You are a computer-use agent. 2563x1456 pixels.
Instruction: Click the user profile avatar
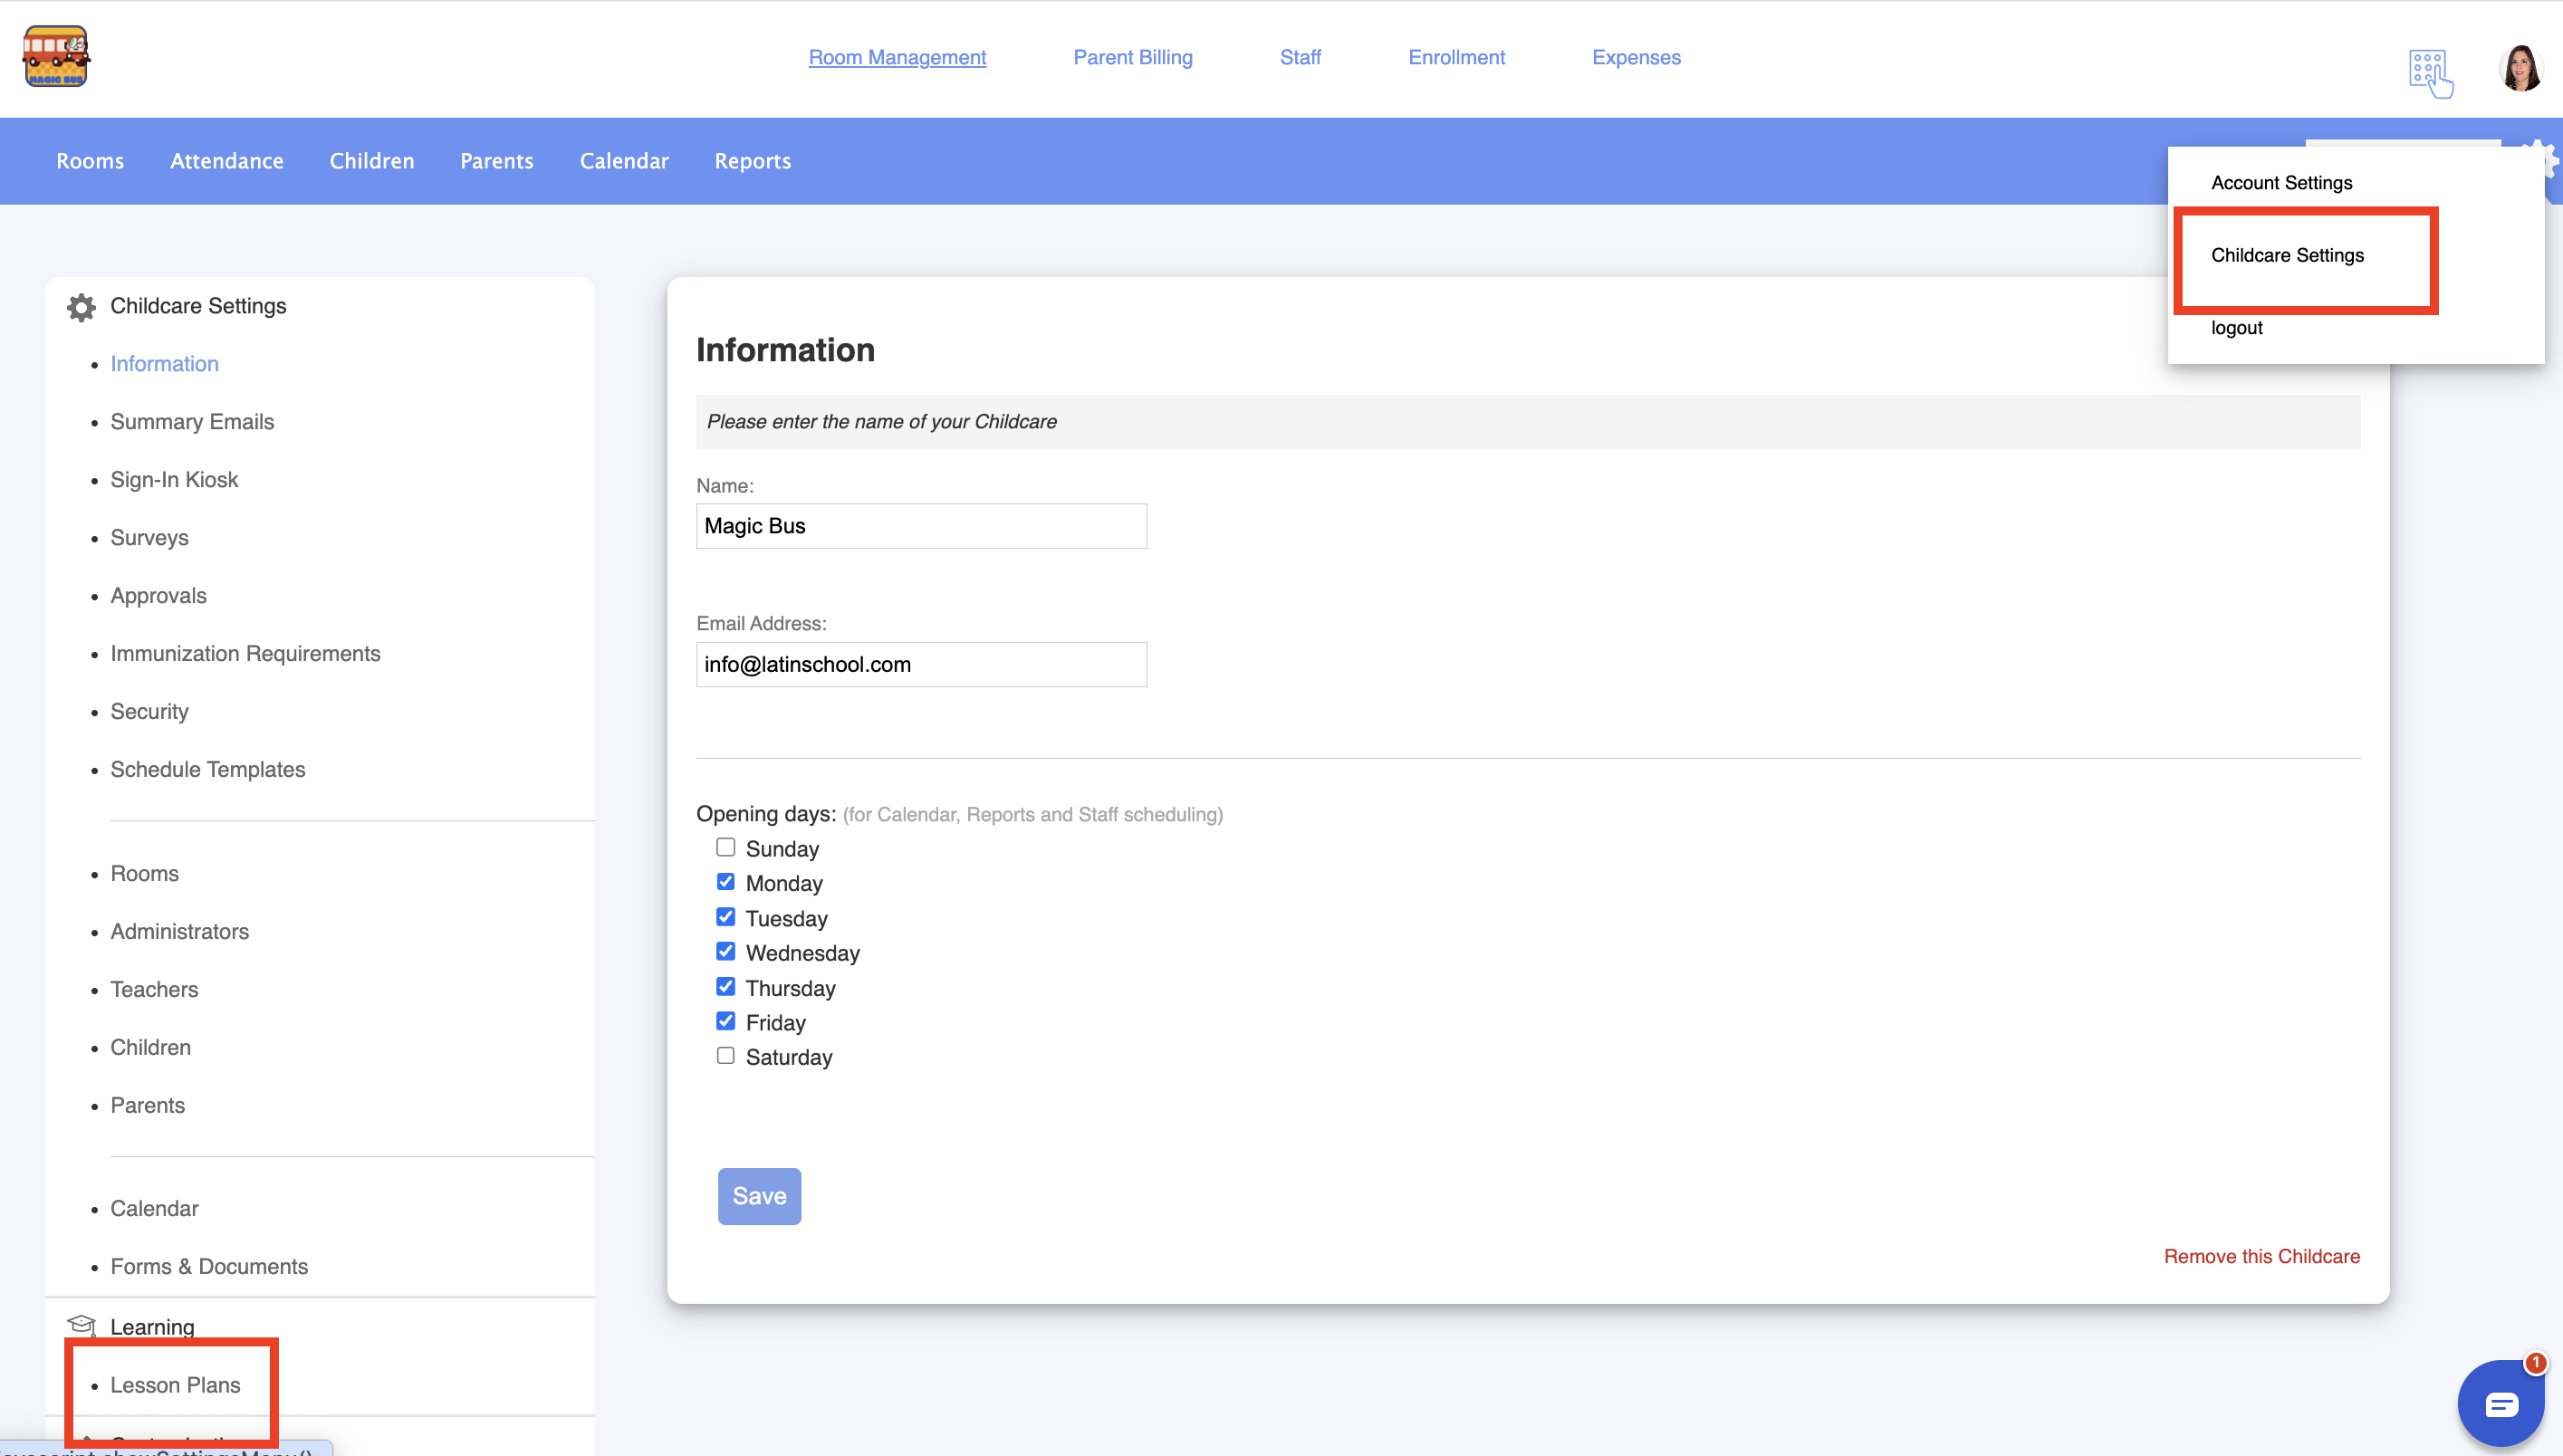(x=2520, y=69)
